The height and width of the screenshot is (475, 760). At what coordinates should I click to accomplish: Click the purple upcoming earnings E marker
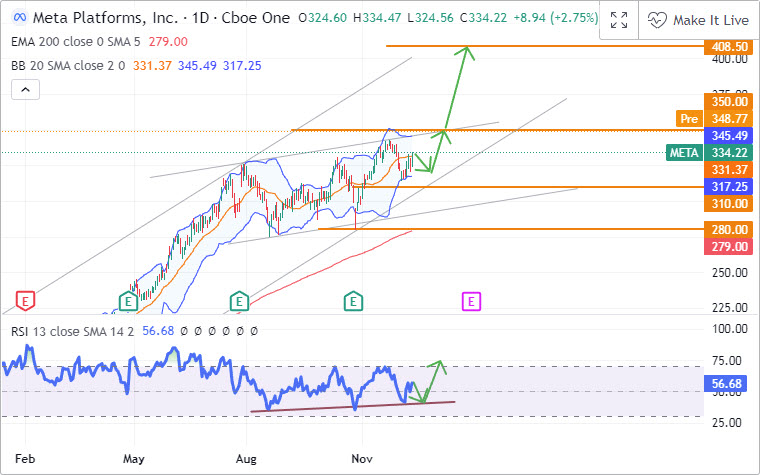470,300
